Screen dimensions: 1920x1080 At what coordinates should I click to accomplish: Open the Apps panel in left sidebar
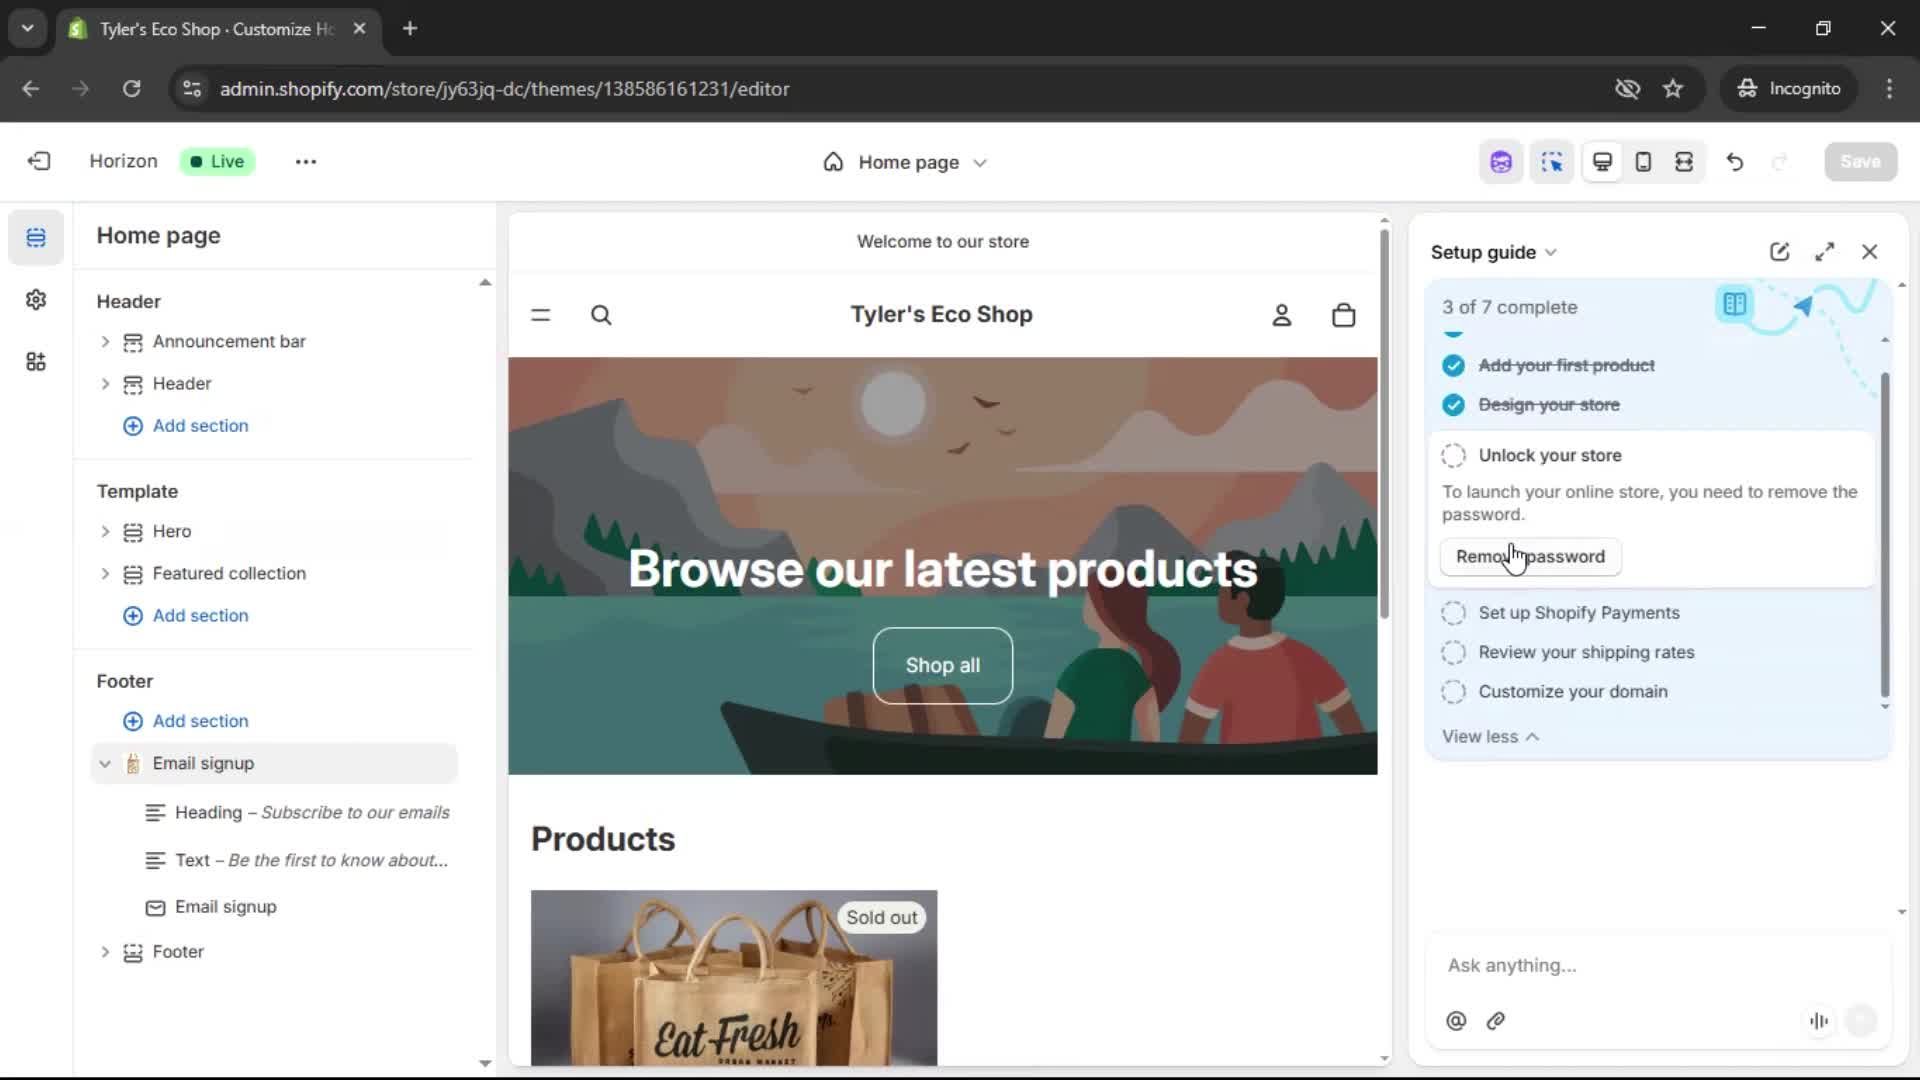(x=36, y=361)
